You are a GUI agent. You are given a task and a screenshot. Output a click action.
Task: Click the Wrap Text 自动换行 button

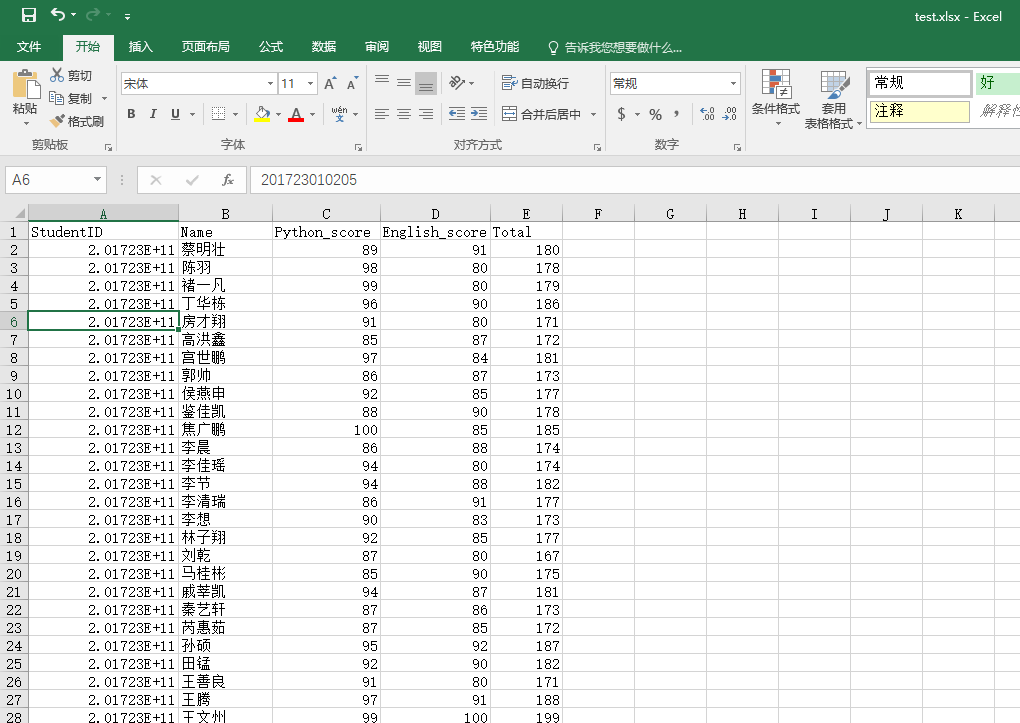(x=535, y=83)
